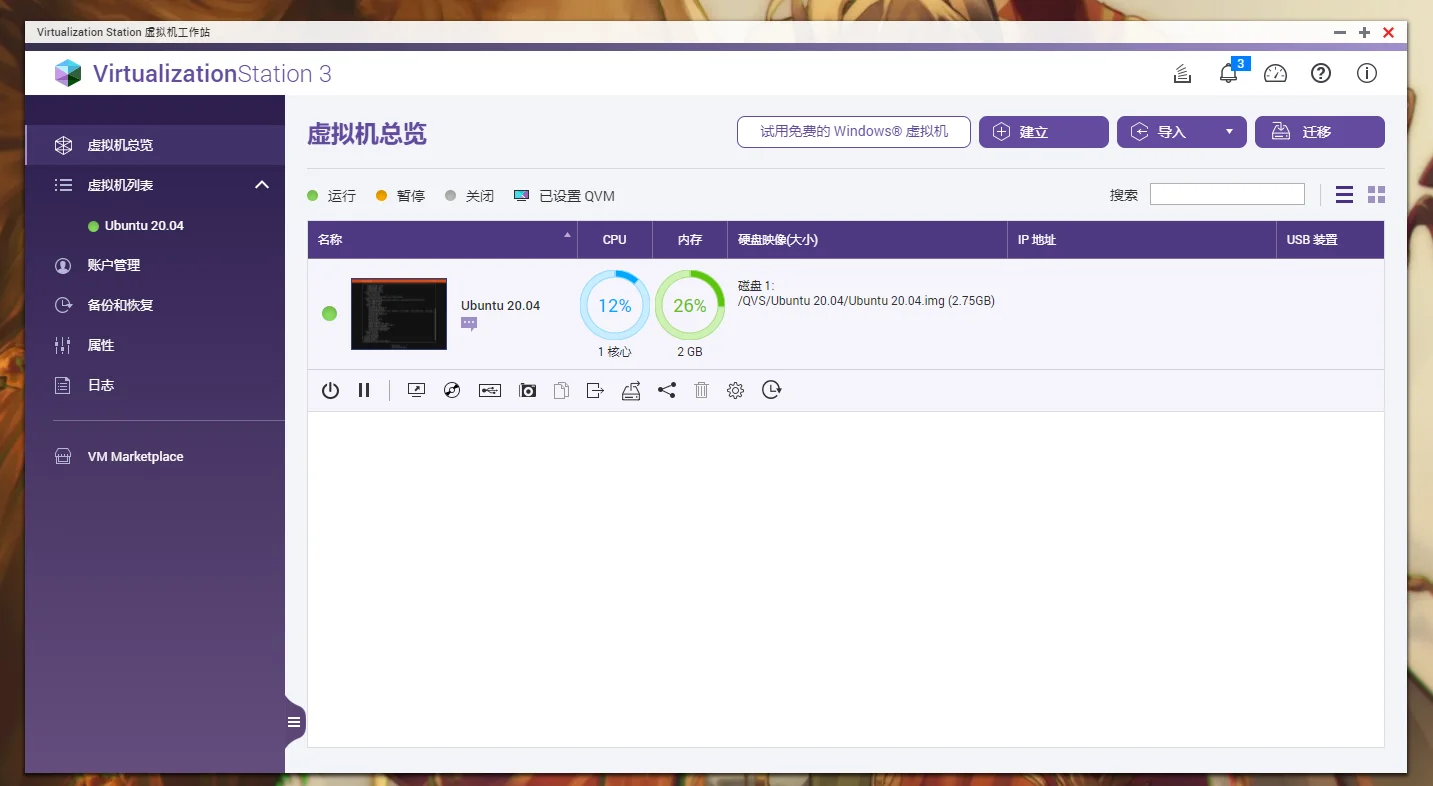Click the 内存 column header
This screenshot has height=786, width=1433.
pyautogui.click(x=690, y=239)
